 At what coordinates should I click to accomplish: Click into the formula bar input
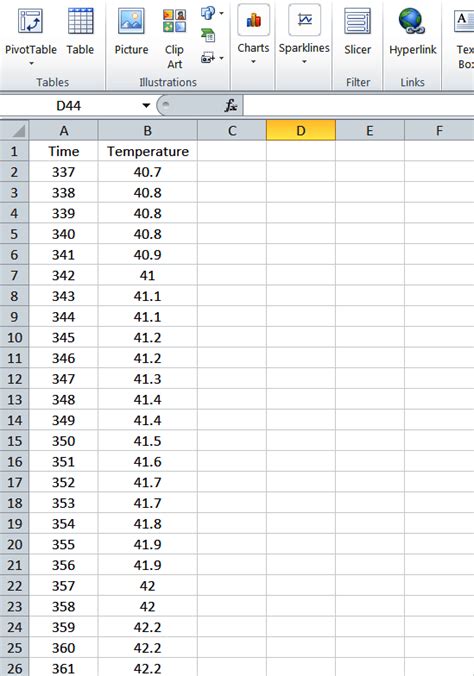click(x=358, y=105)
